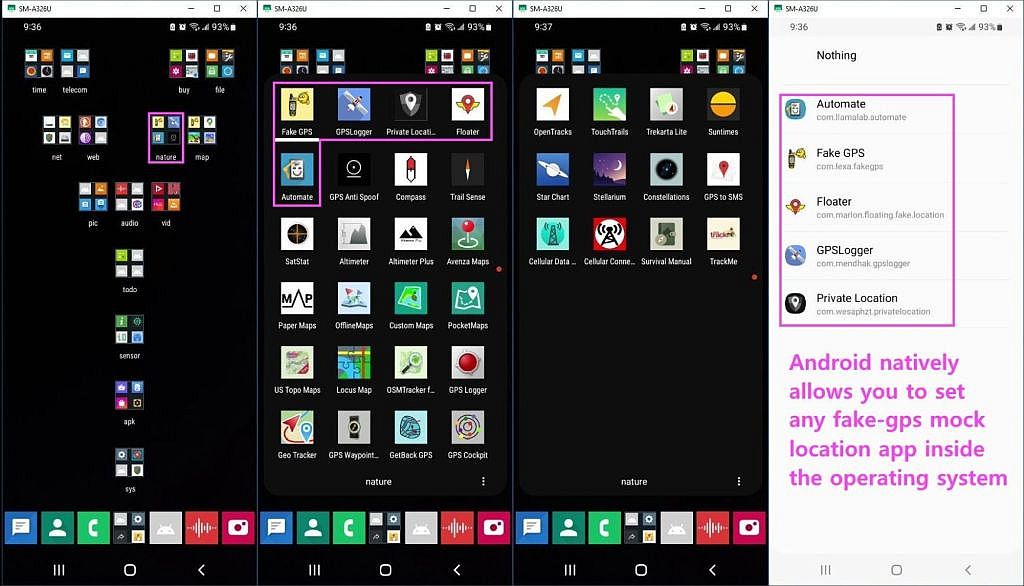Open Survival Manual app
The image size is (1024, 586).
(666, 235)
